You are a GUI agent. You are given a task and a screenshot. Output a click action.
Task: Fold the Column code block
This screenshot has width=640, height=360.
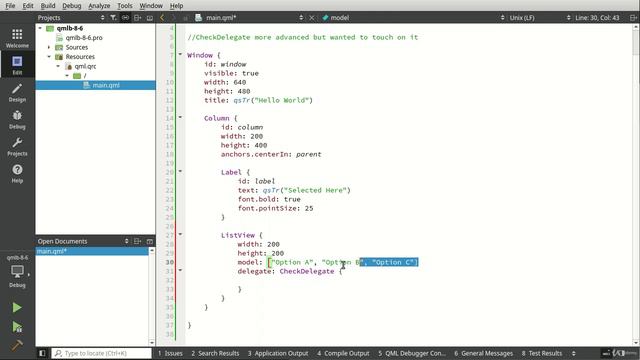[180, 118]
